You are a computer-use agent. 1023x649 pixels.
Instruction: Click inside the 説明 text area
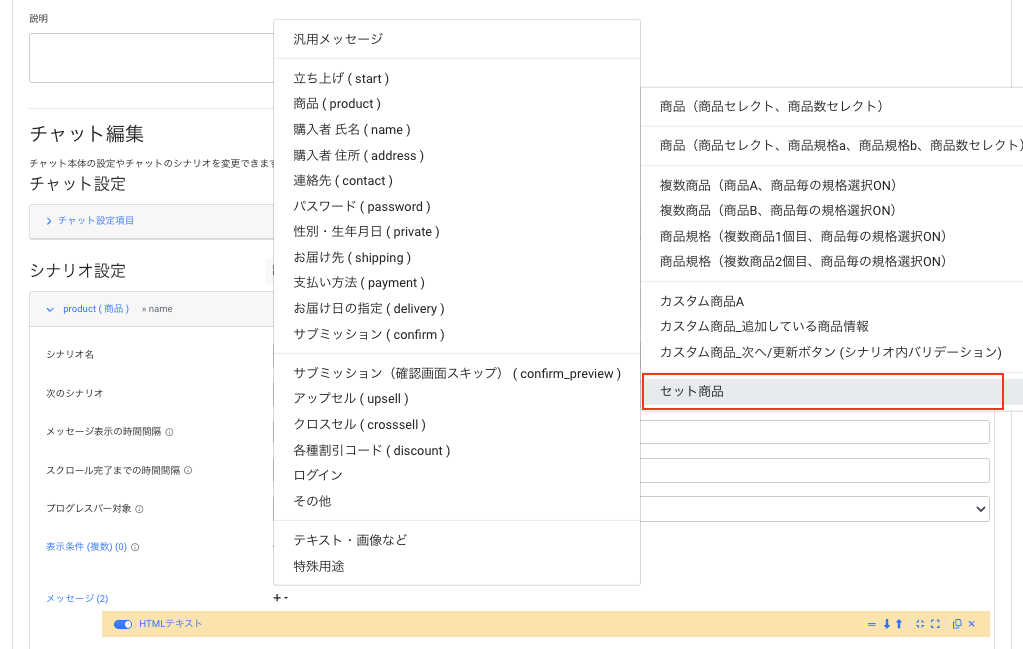coord(151,58)
